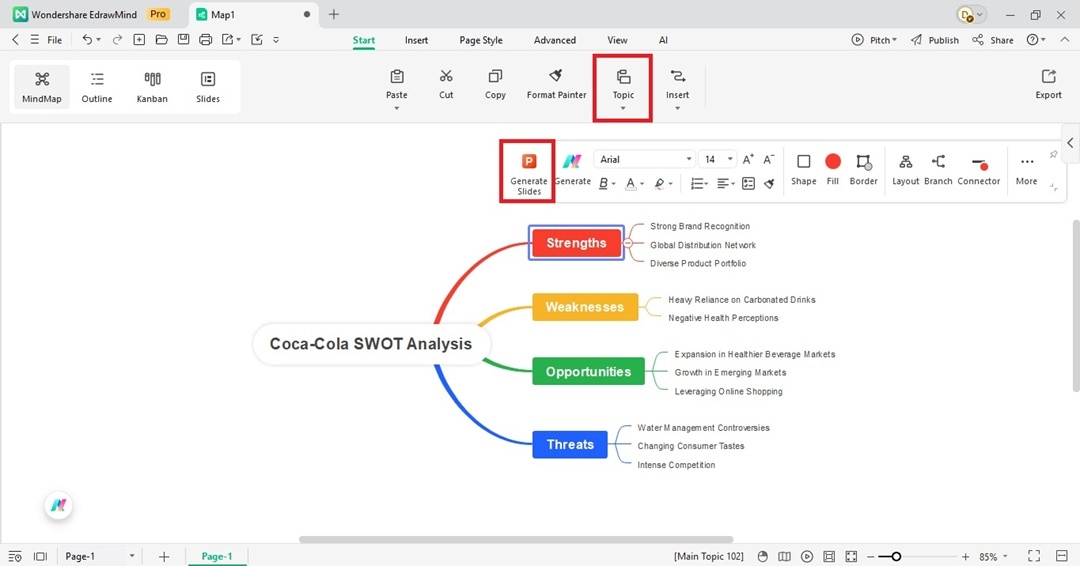Click the fit-to-page icon in status bar
The width and height of the screenshot is (1080, 566).
pos(851,556)
